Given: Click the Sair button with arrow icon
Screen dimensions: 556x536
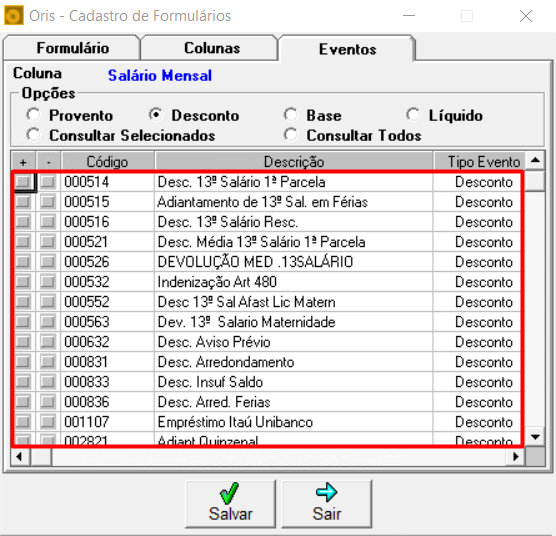Looking at the screenshot, I should (327, 504).
